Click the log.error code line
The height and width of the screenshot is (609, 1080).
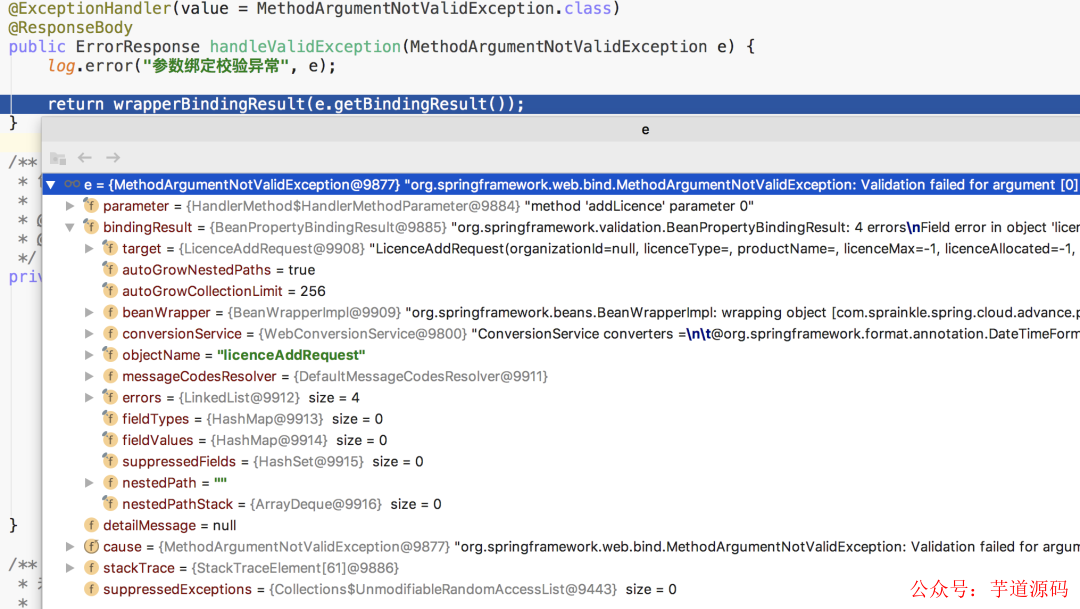[191, 66]
